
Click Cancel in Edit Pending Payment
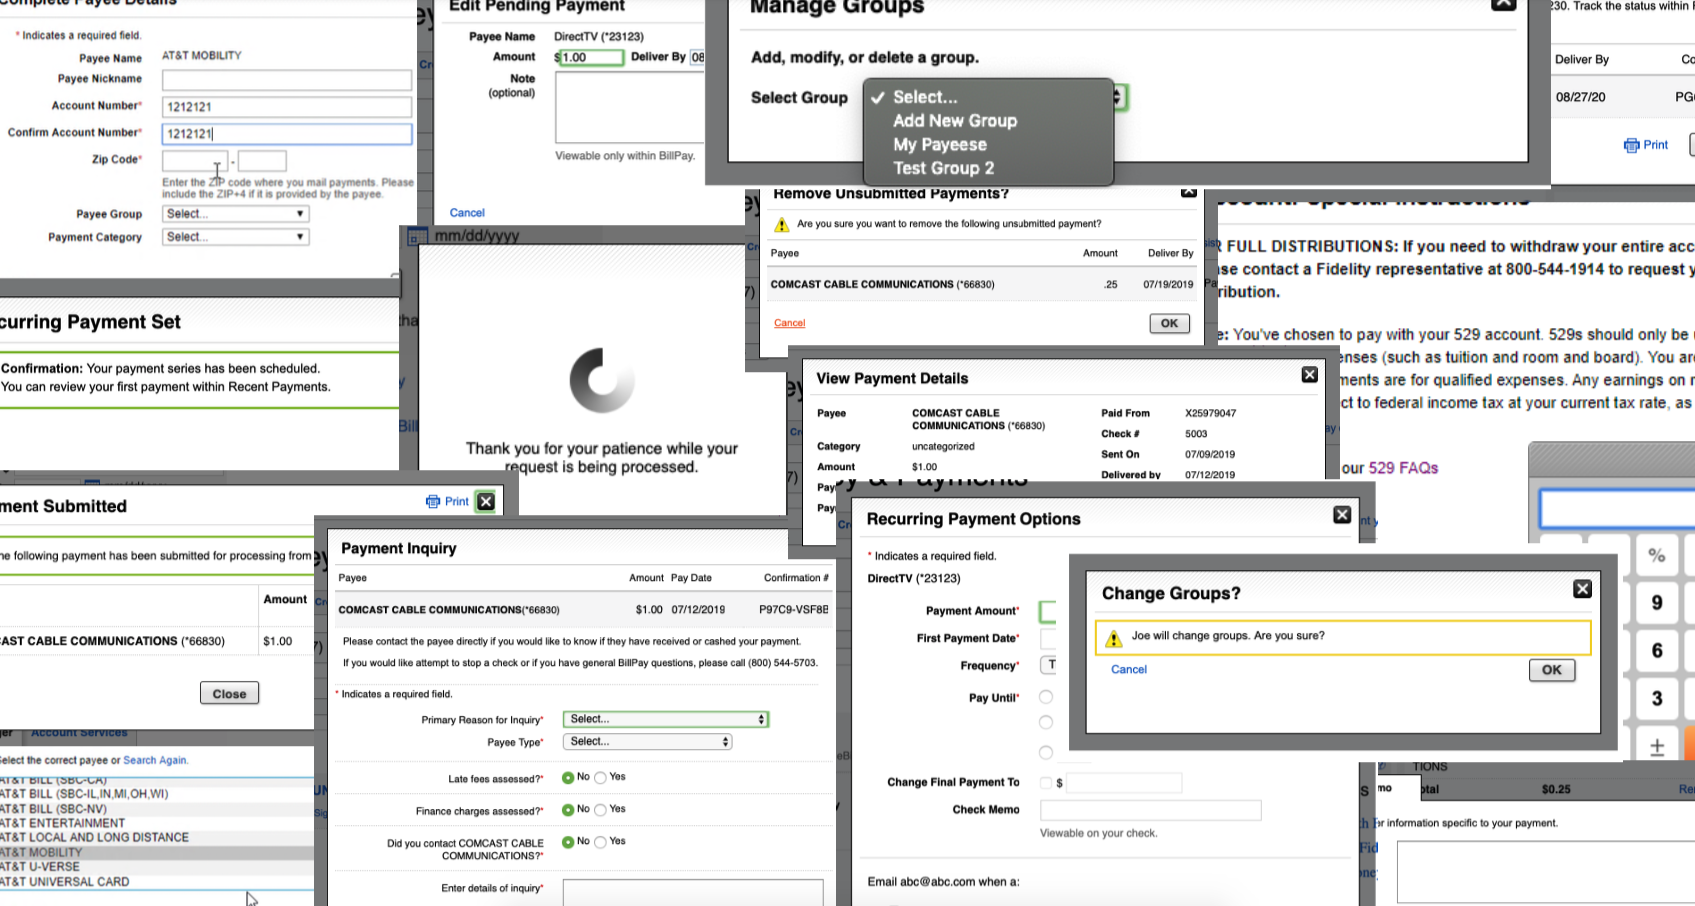(467, 213)
